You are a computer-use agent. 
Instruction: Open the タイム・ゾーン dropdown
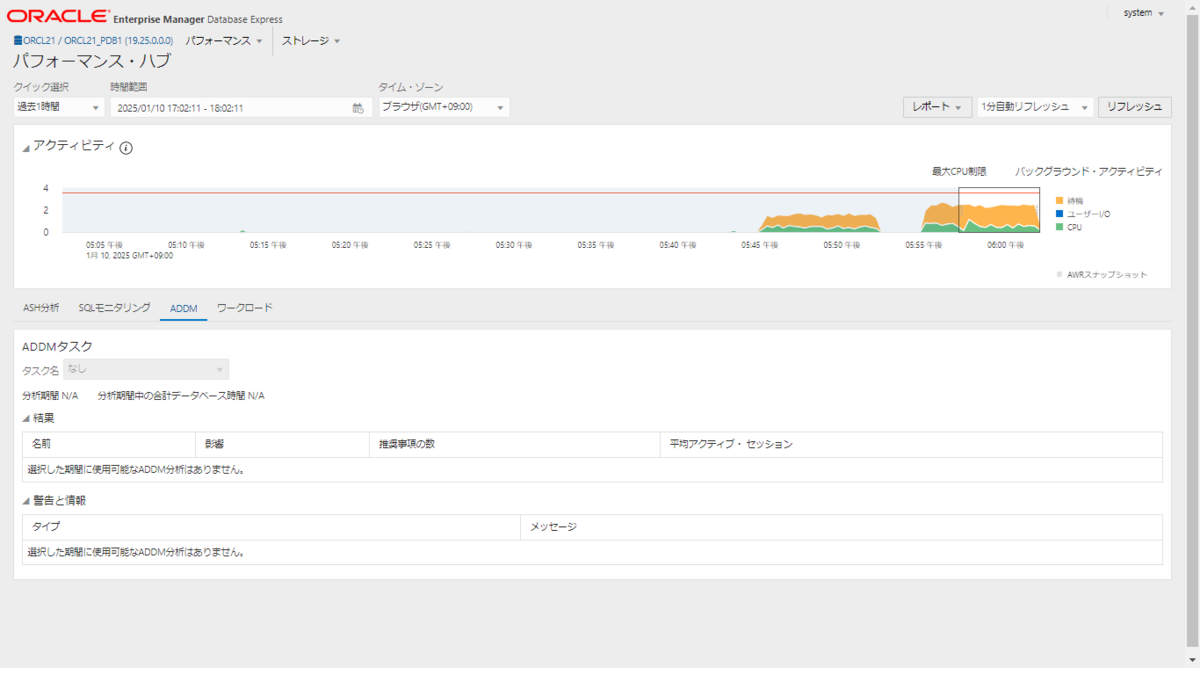pyautogui.click(x=440, y=107)
